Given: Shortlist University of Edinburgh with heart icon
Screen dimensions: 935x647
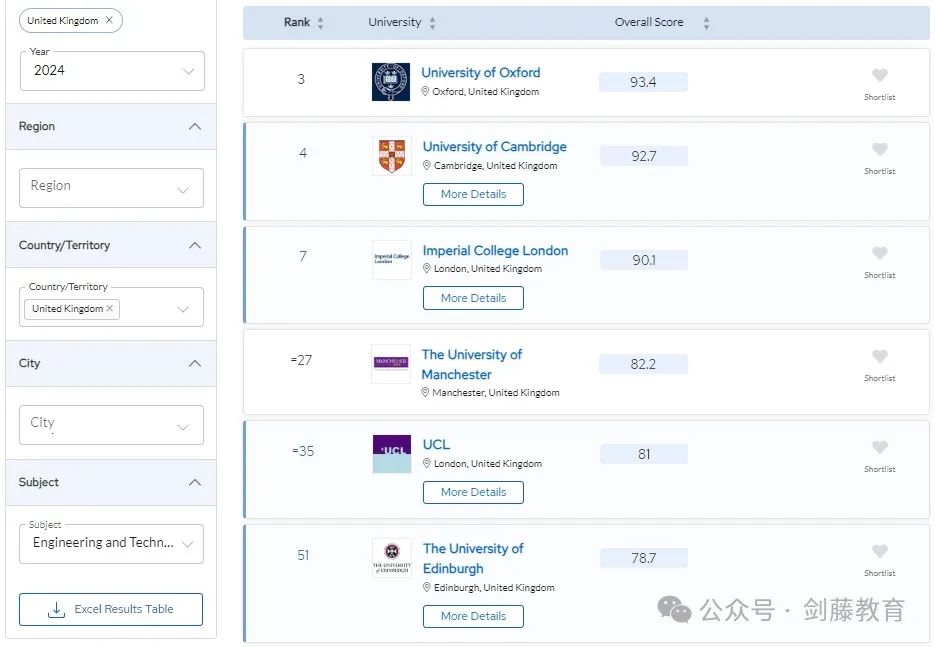Looking at the screenshot, I should (880, 551).
